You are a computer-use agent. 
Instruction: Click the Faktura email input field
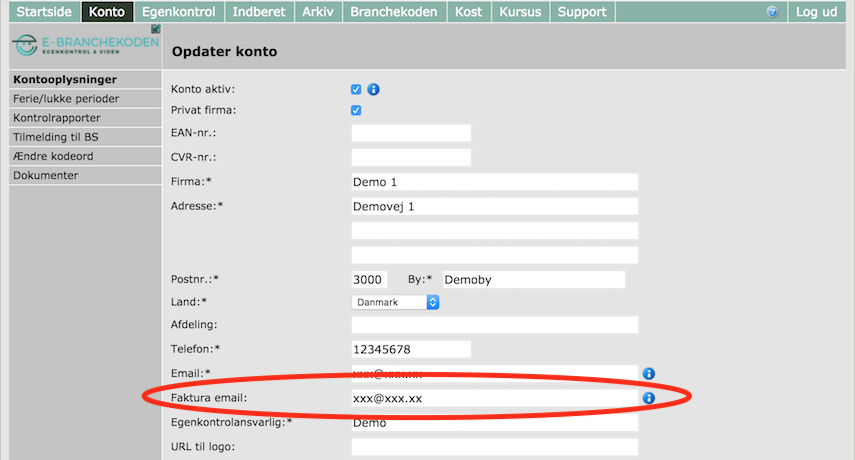(495, 398)
